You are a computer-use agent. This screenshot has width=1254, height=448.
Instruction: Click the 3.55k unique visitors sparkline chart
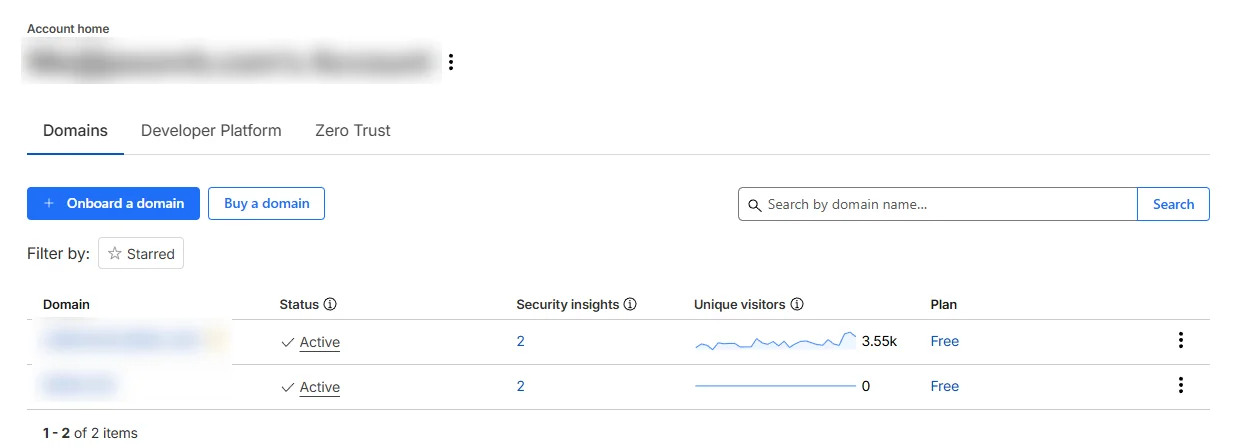pyautogui.click(x=776, y=342)
